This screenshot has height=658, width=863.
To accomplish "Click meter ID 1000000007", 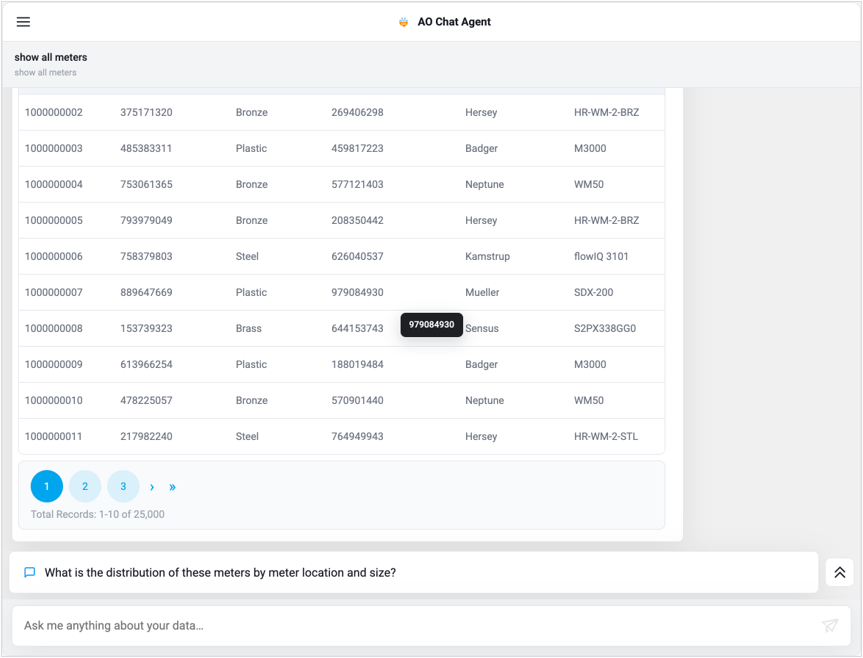I will [x=54, y=292].
